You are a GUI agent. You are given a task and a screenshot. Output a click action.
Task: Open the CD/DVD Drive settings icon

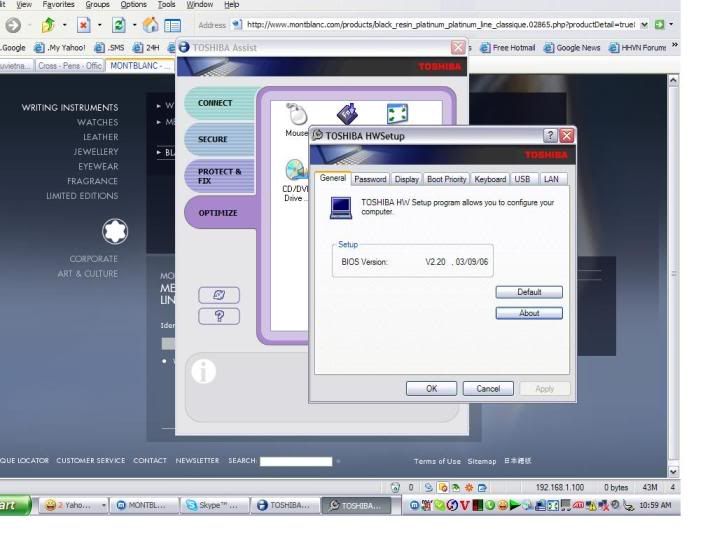coord(296,172)
